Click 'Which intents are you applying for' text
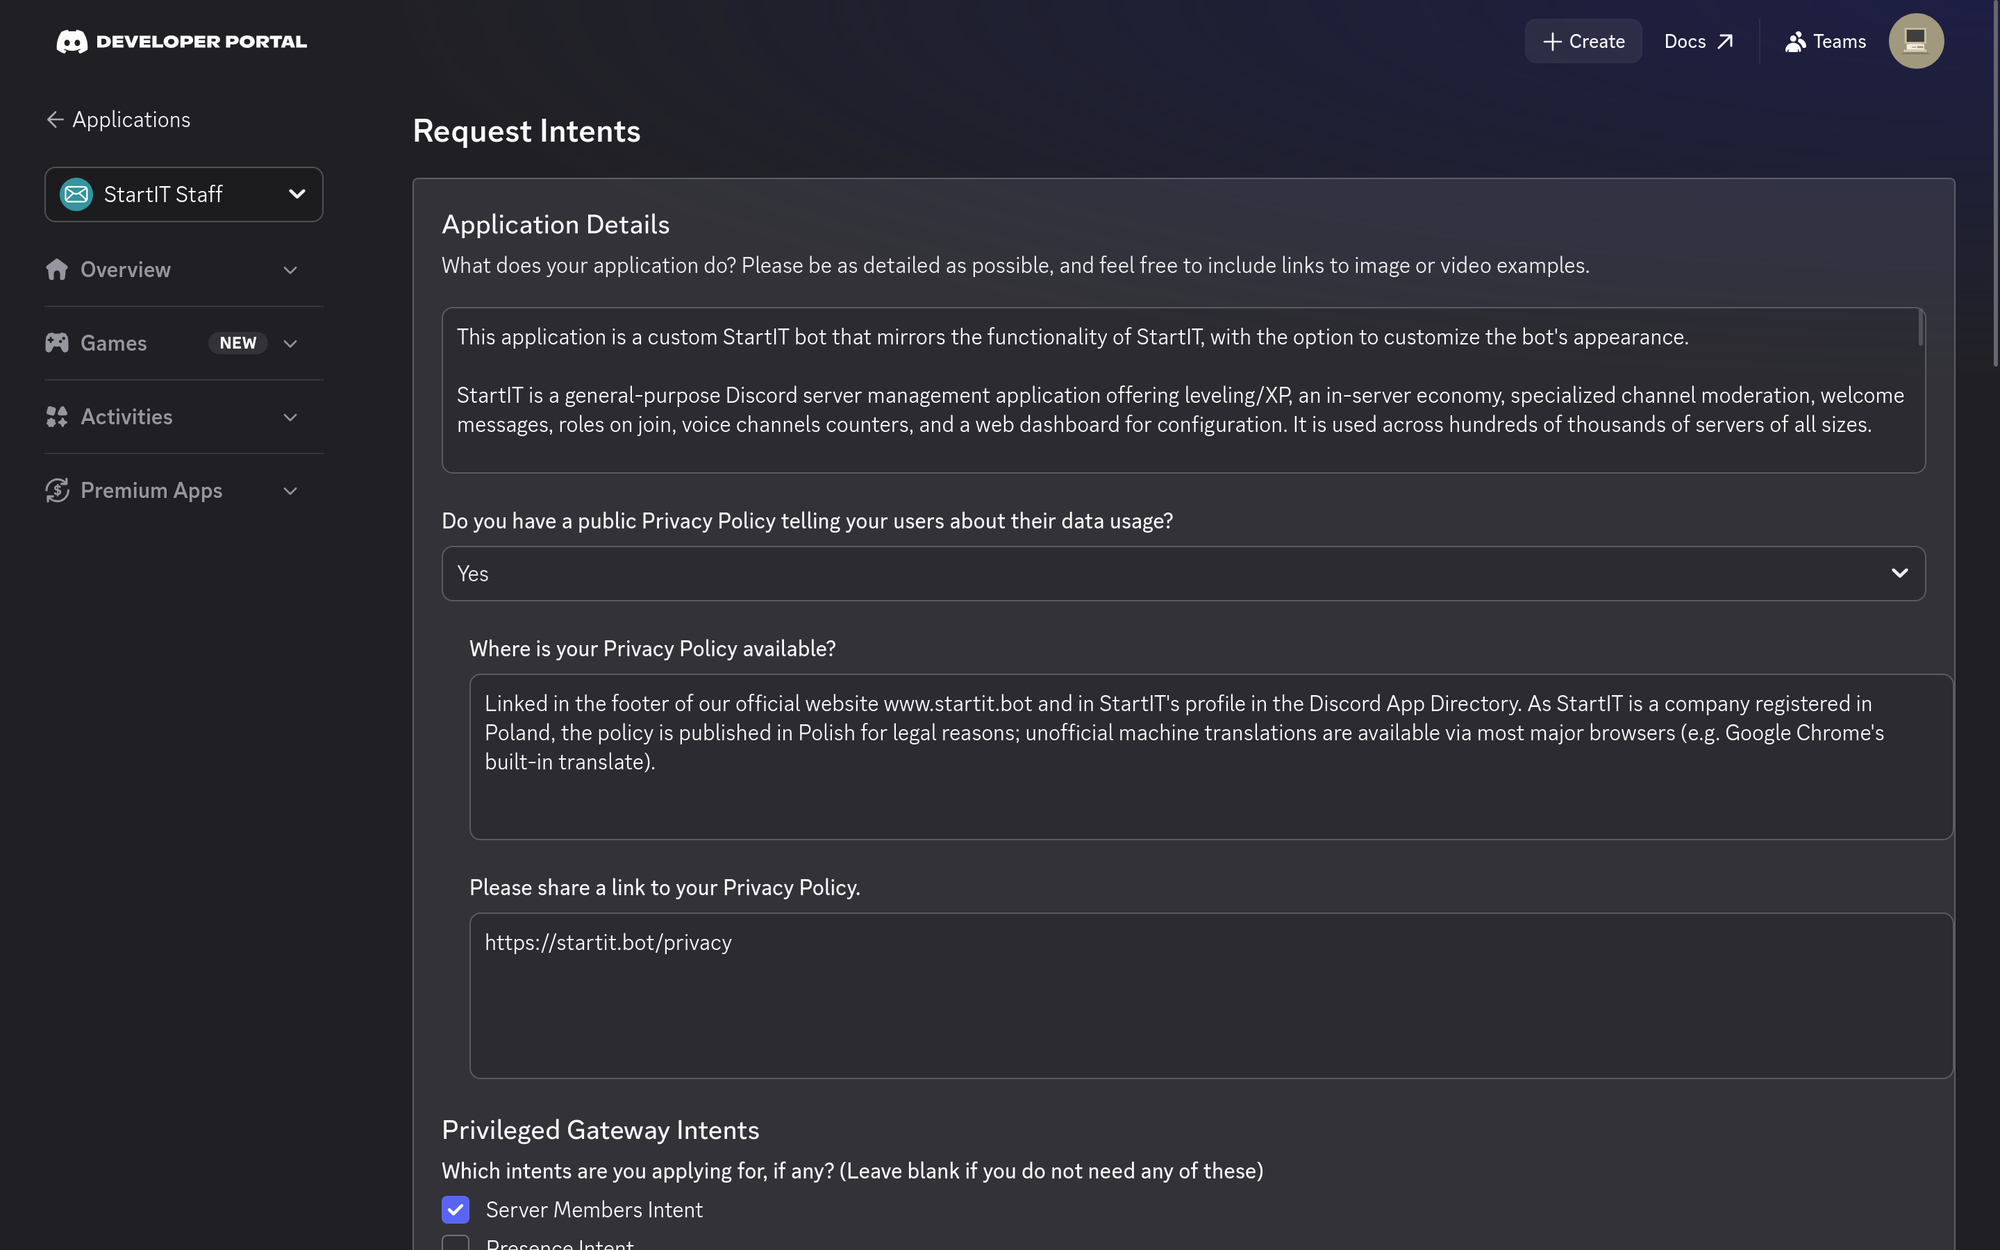 coord(853,1171)
